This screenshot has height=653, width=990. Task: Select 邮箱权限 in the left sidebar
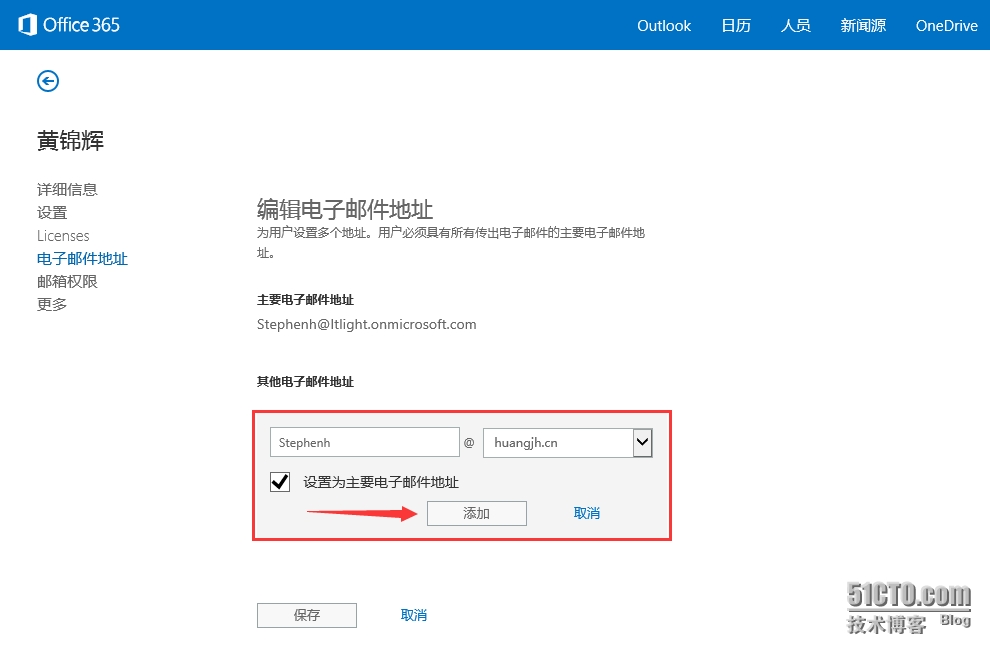pos(67,282)
